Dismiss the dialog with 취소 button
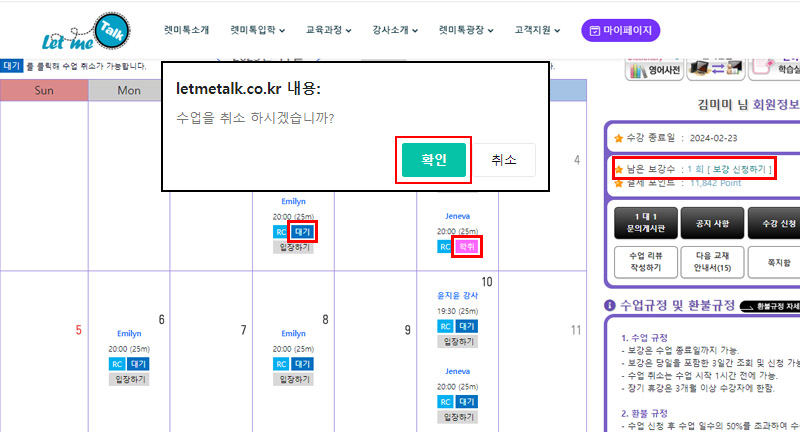 504,160
